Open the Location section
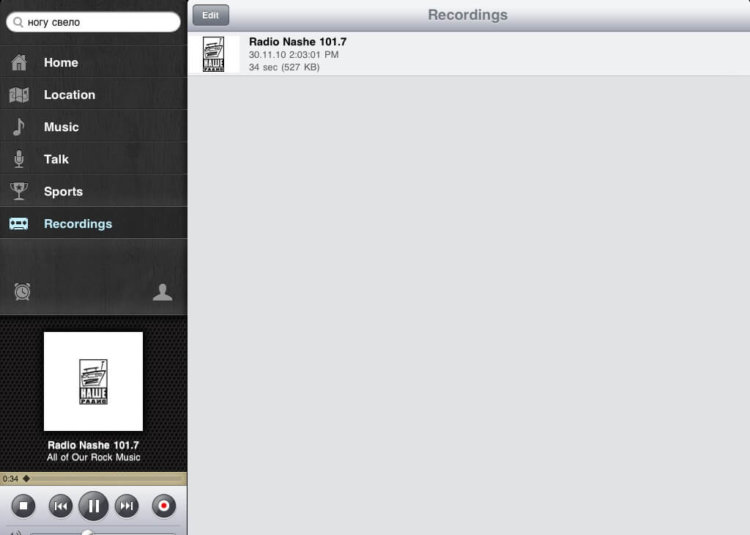Image resolution: width=750 pixels, height=535 pixels. [93, 94]
